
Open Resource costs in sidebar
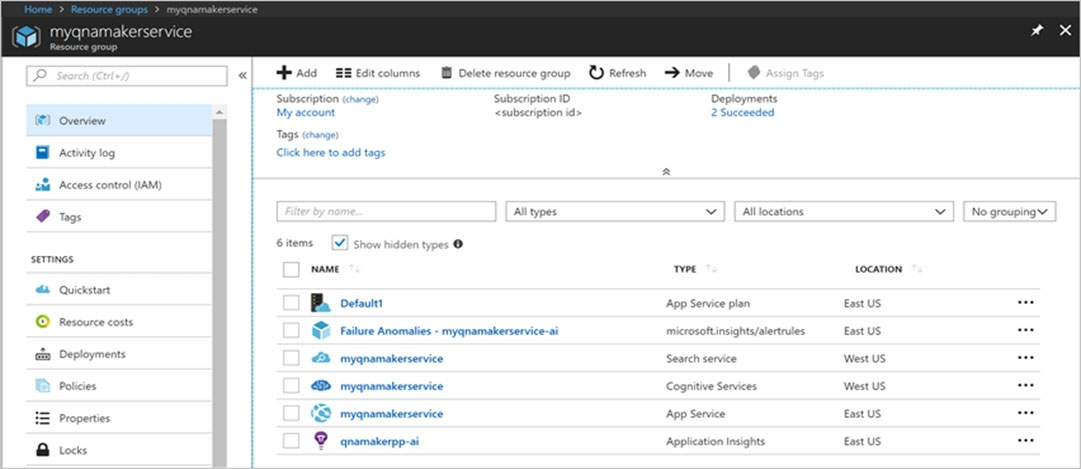pyautogui.click(x=119, y=322)
